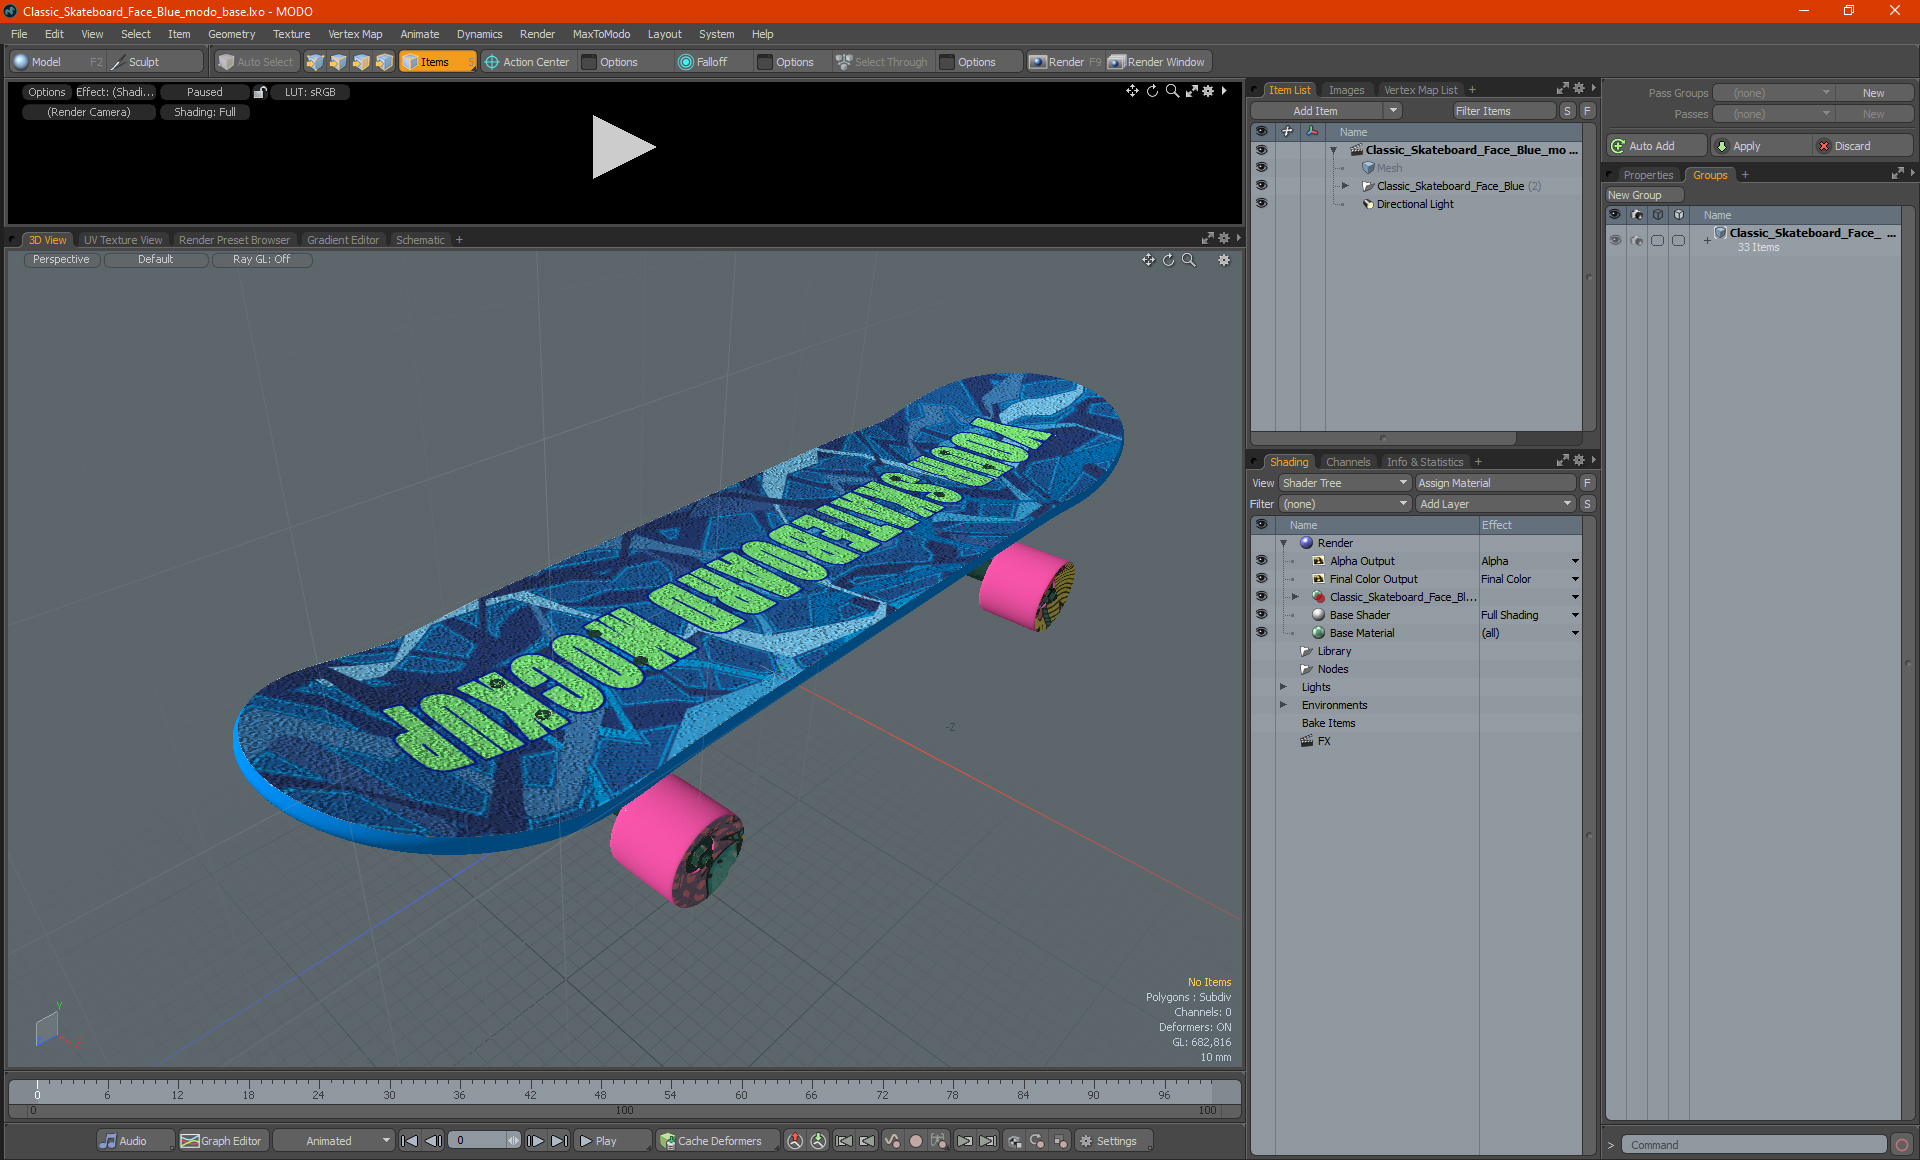The image size is (1920, 1160).
Task: Go to last frame
Action: [x=560, y=1141]
